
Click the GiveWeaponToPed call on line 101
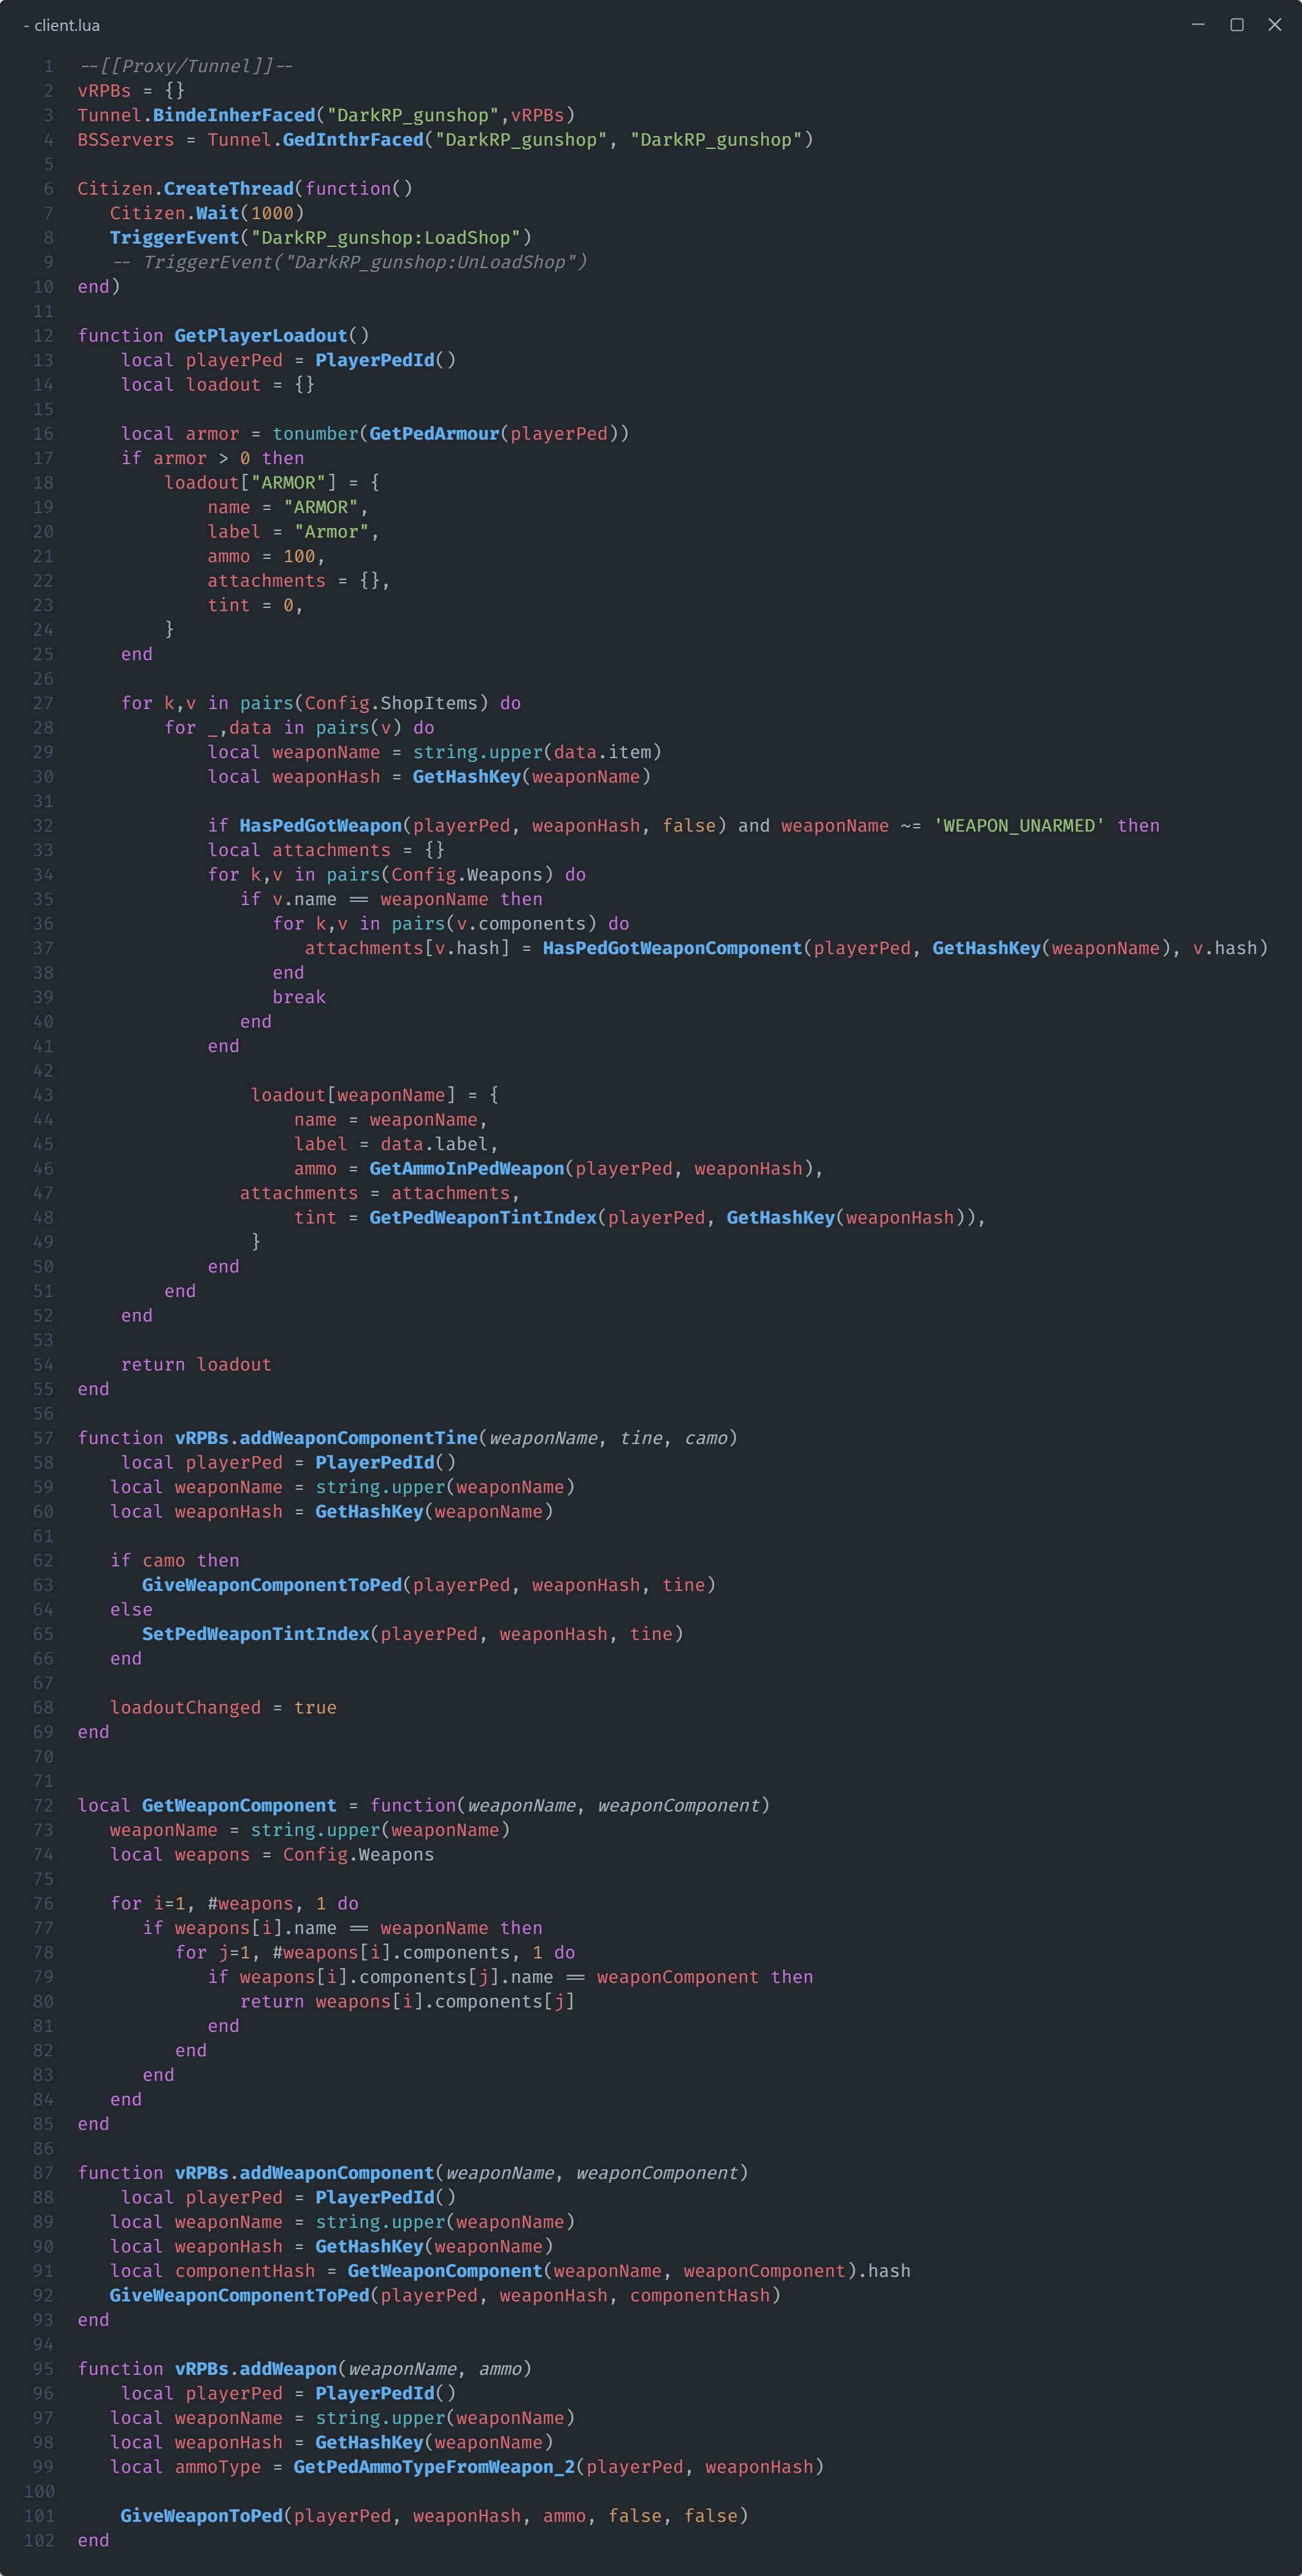point(201,2515)
